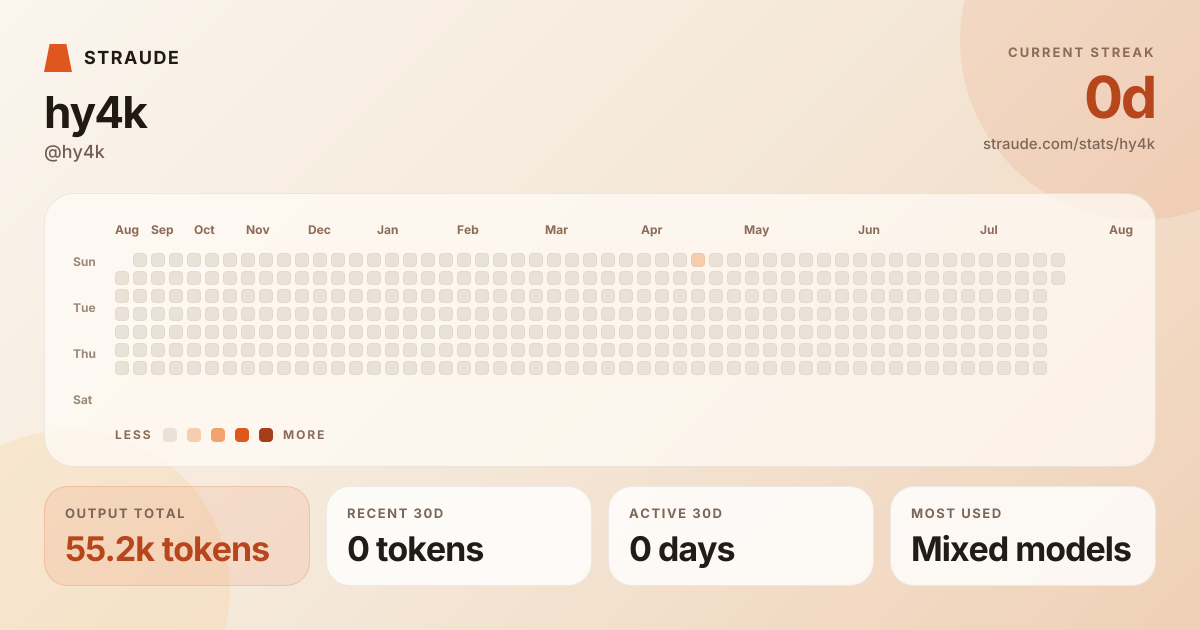Click the medium orange legend swatch
This screenshot has width=1200, height=630.
click(x=218, y=435)
